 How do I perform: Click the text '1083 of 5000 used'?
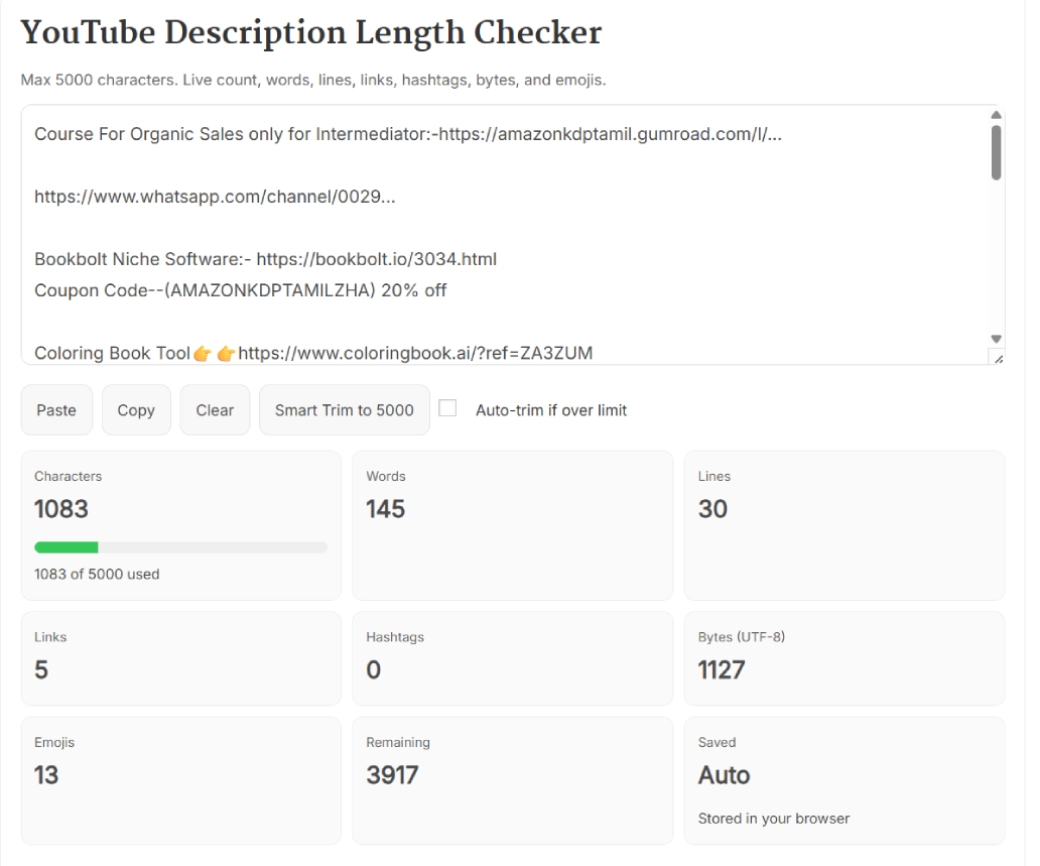97,574
